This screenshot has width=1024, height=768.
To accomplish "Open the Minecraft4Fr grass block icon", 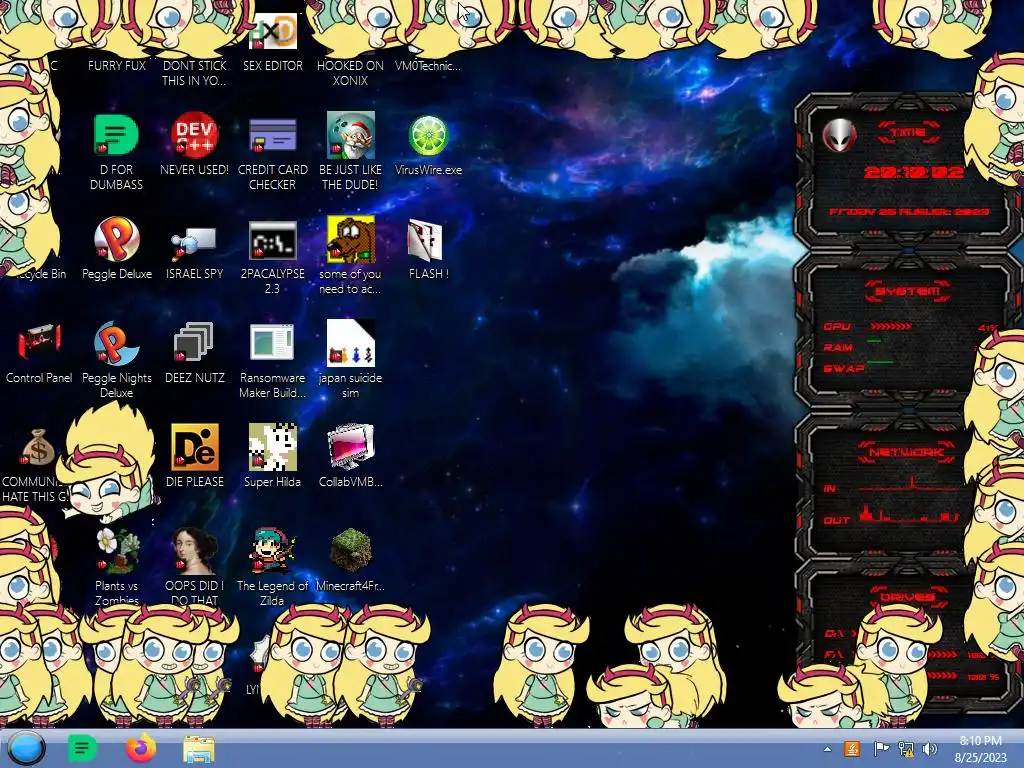I will pyautogui.click(x=351, y=550).
